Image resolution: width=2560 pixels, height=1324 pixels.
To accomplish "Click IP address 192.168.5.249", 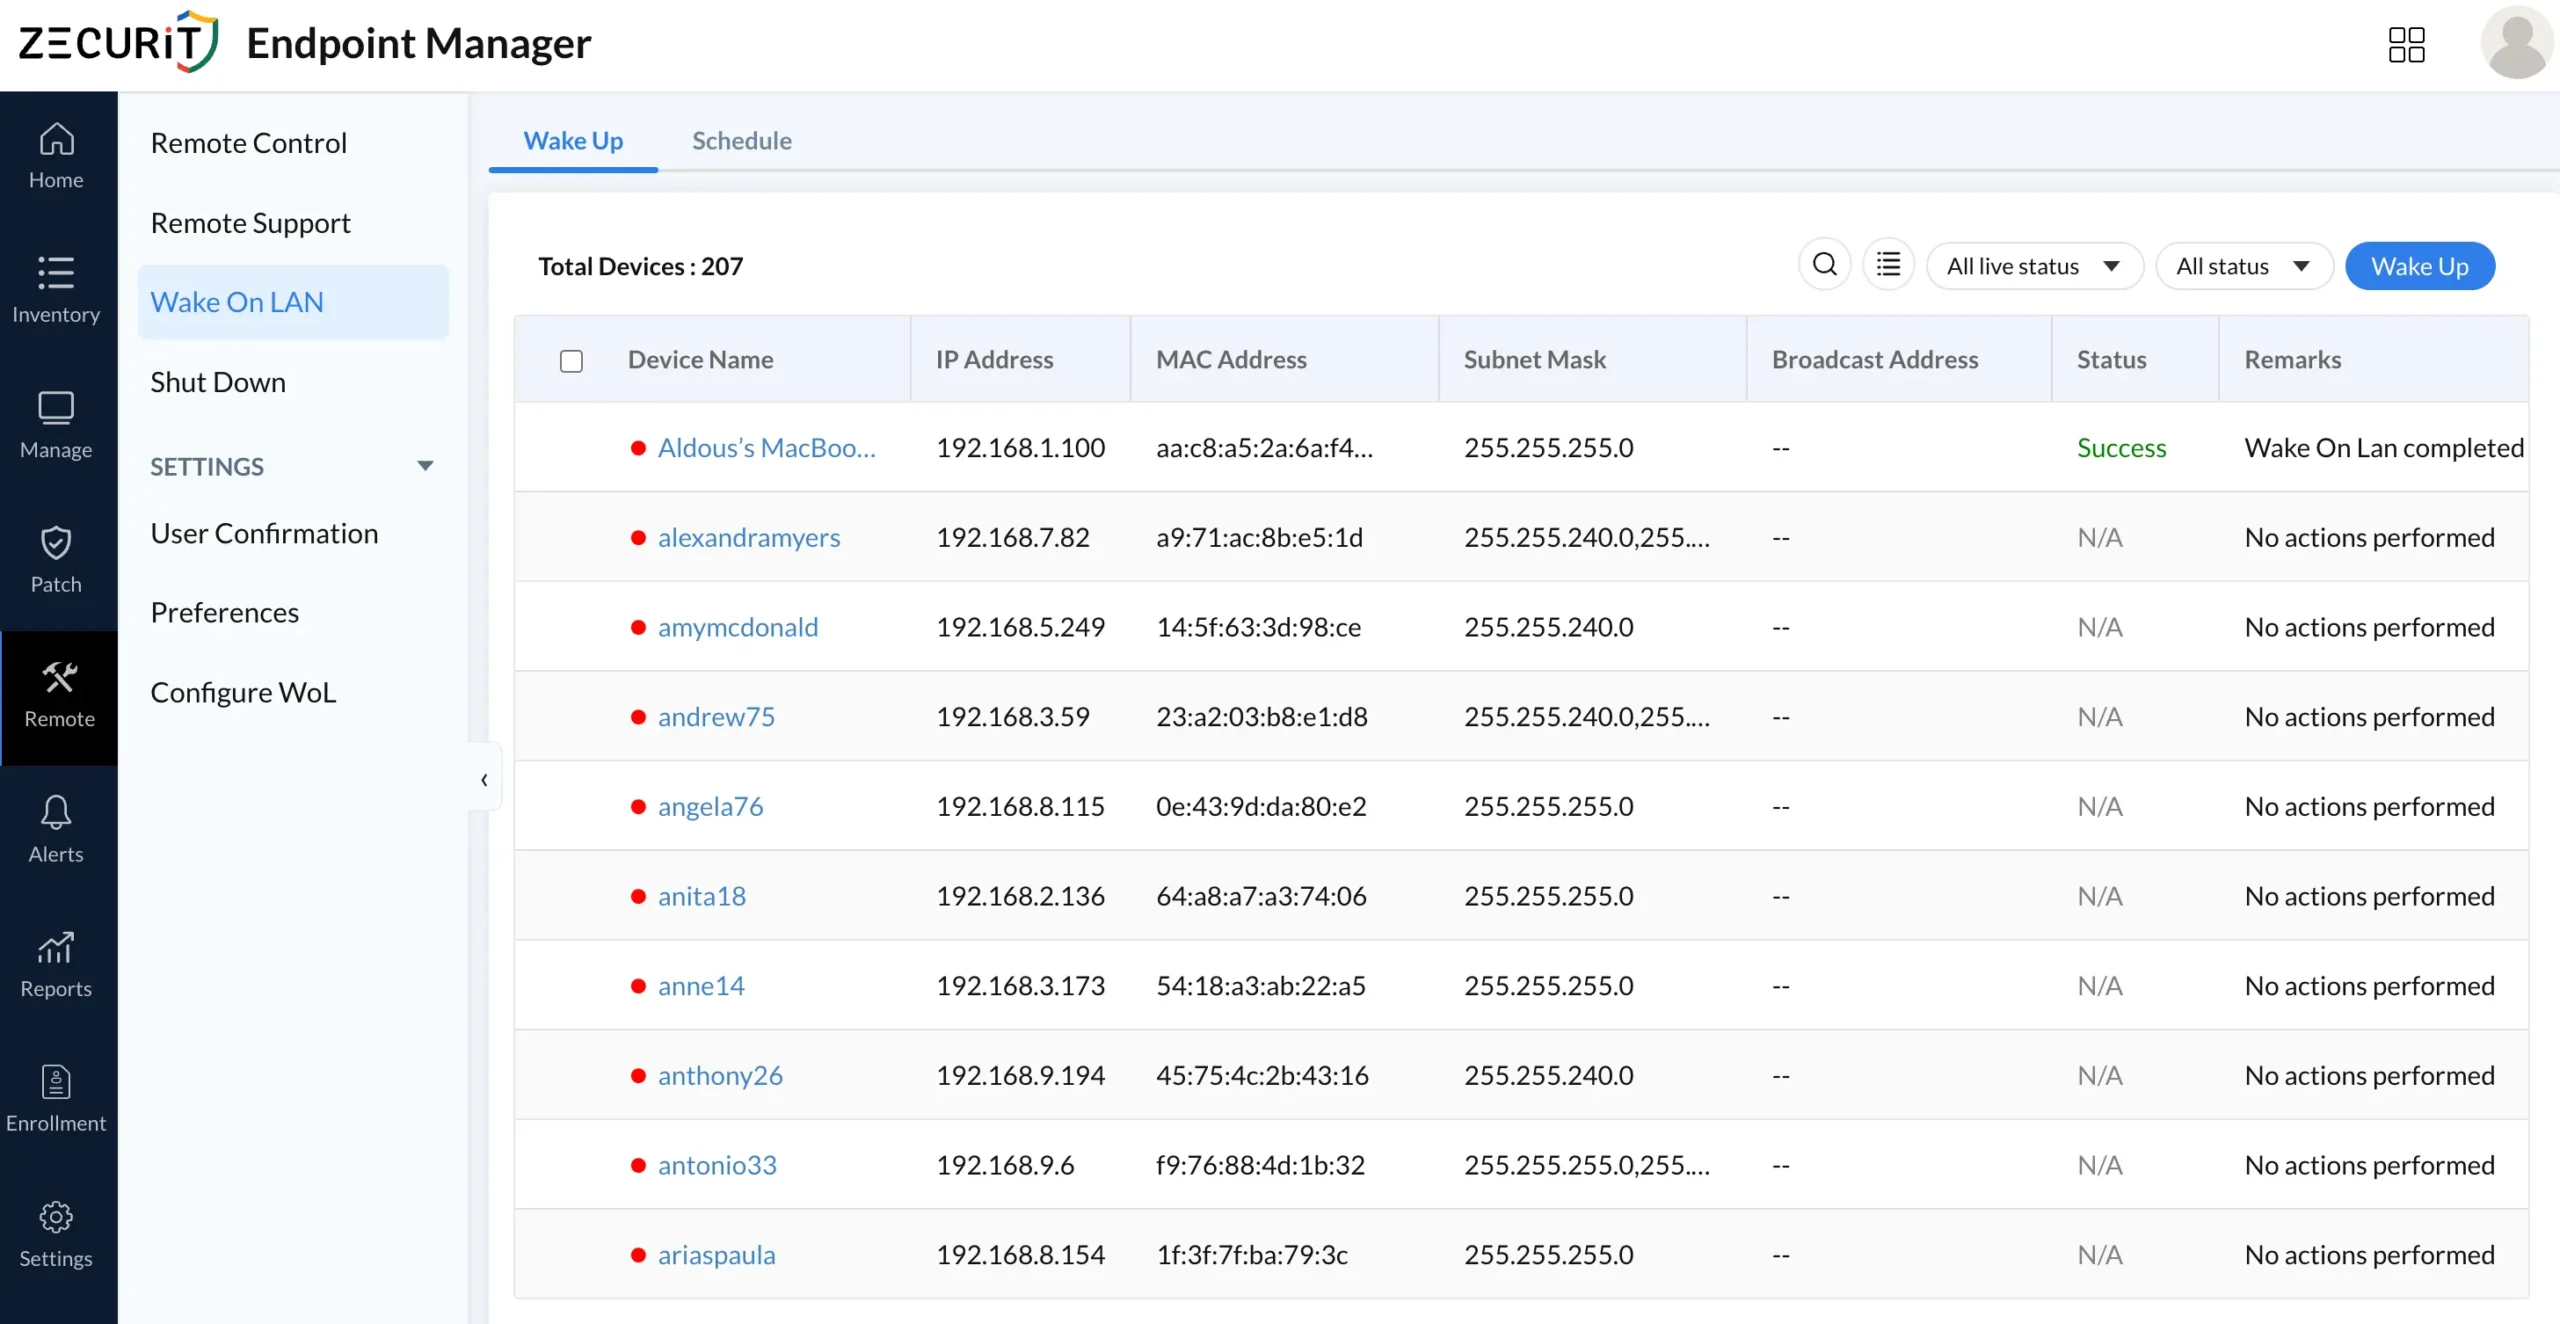I will point(1020,627).
